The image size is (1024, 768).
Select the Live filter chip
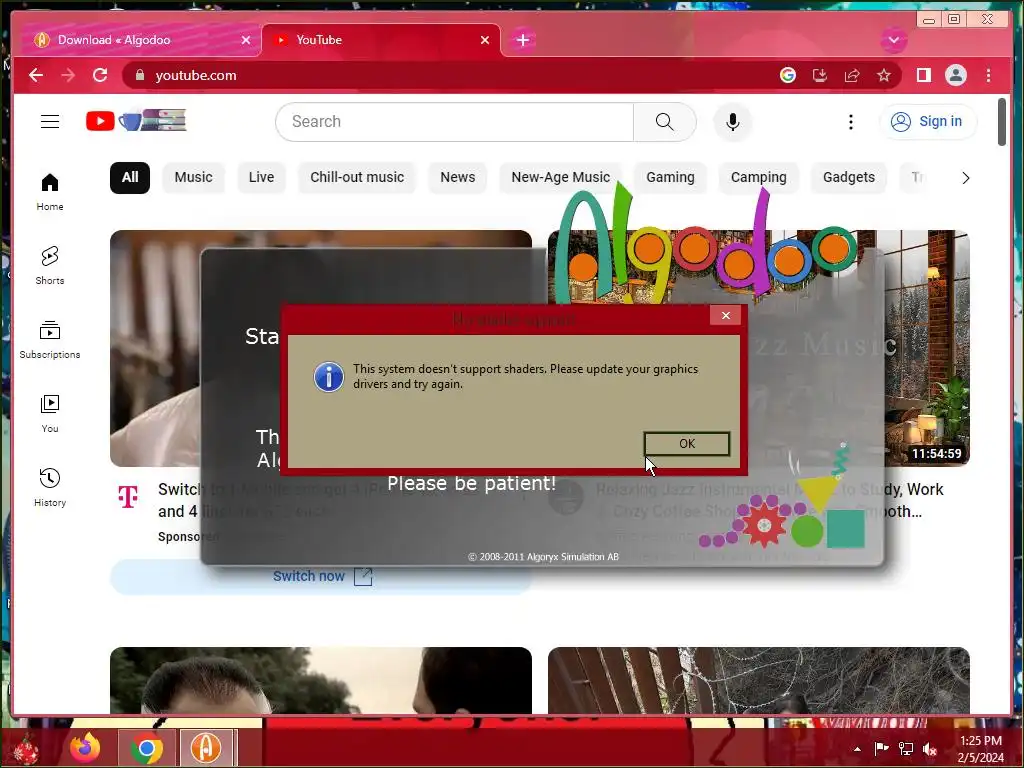coord(261,178)
